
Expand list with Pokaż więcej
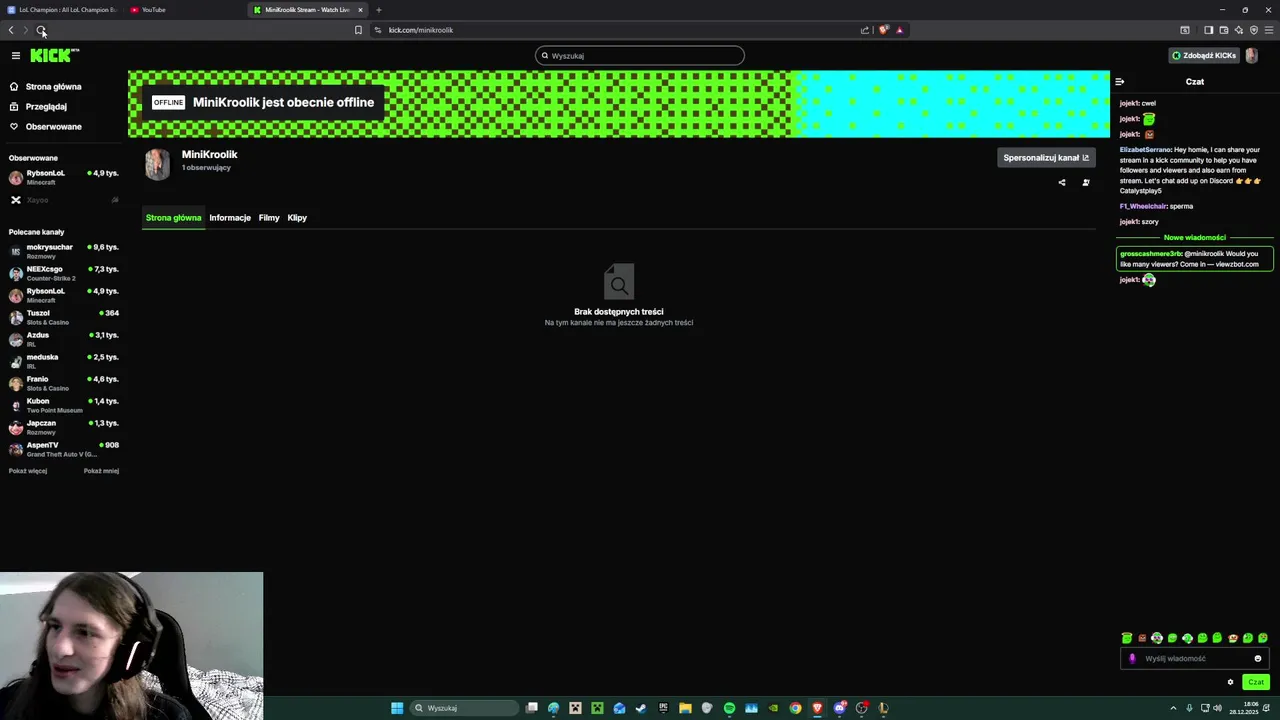pyautogui.click(x=28, y=471)
